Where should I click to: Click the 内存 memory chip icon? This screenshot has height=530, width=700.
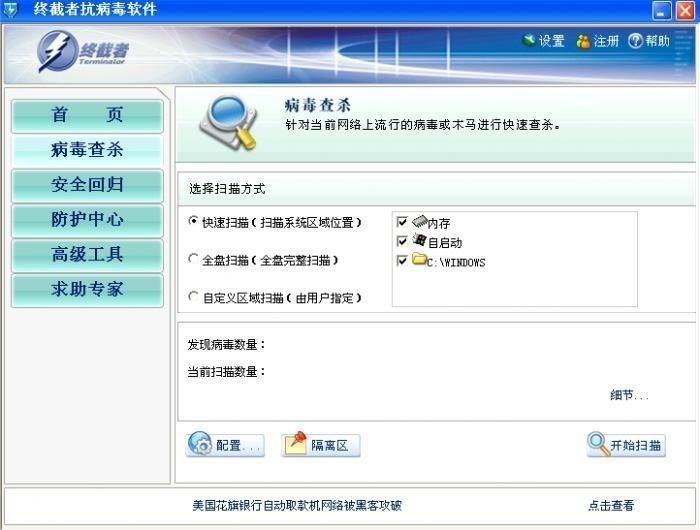point(420,221)
